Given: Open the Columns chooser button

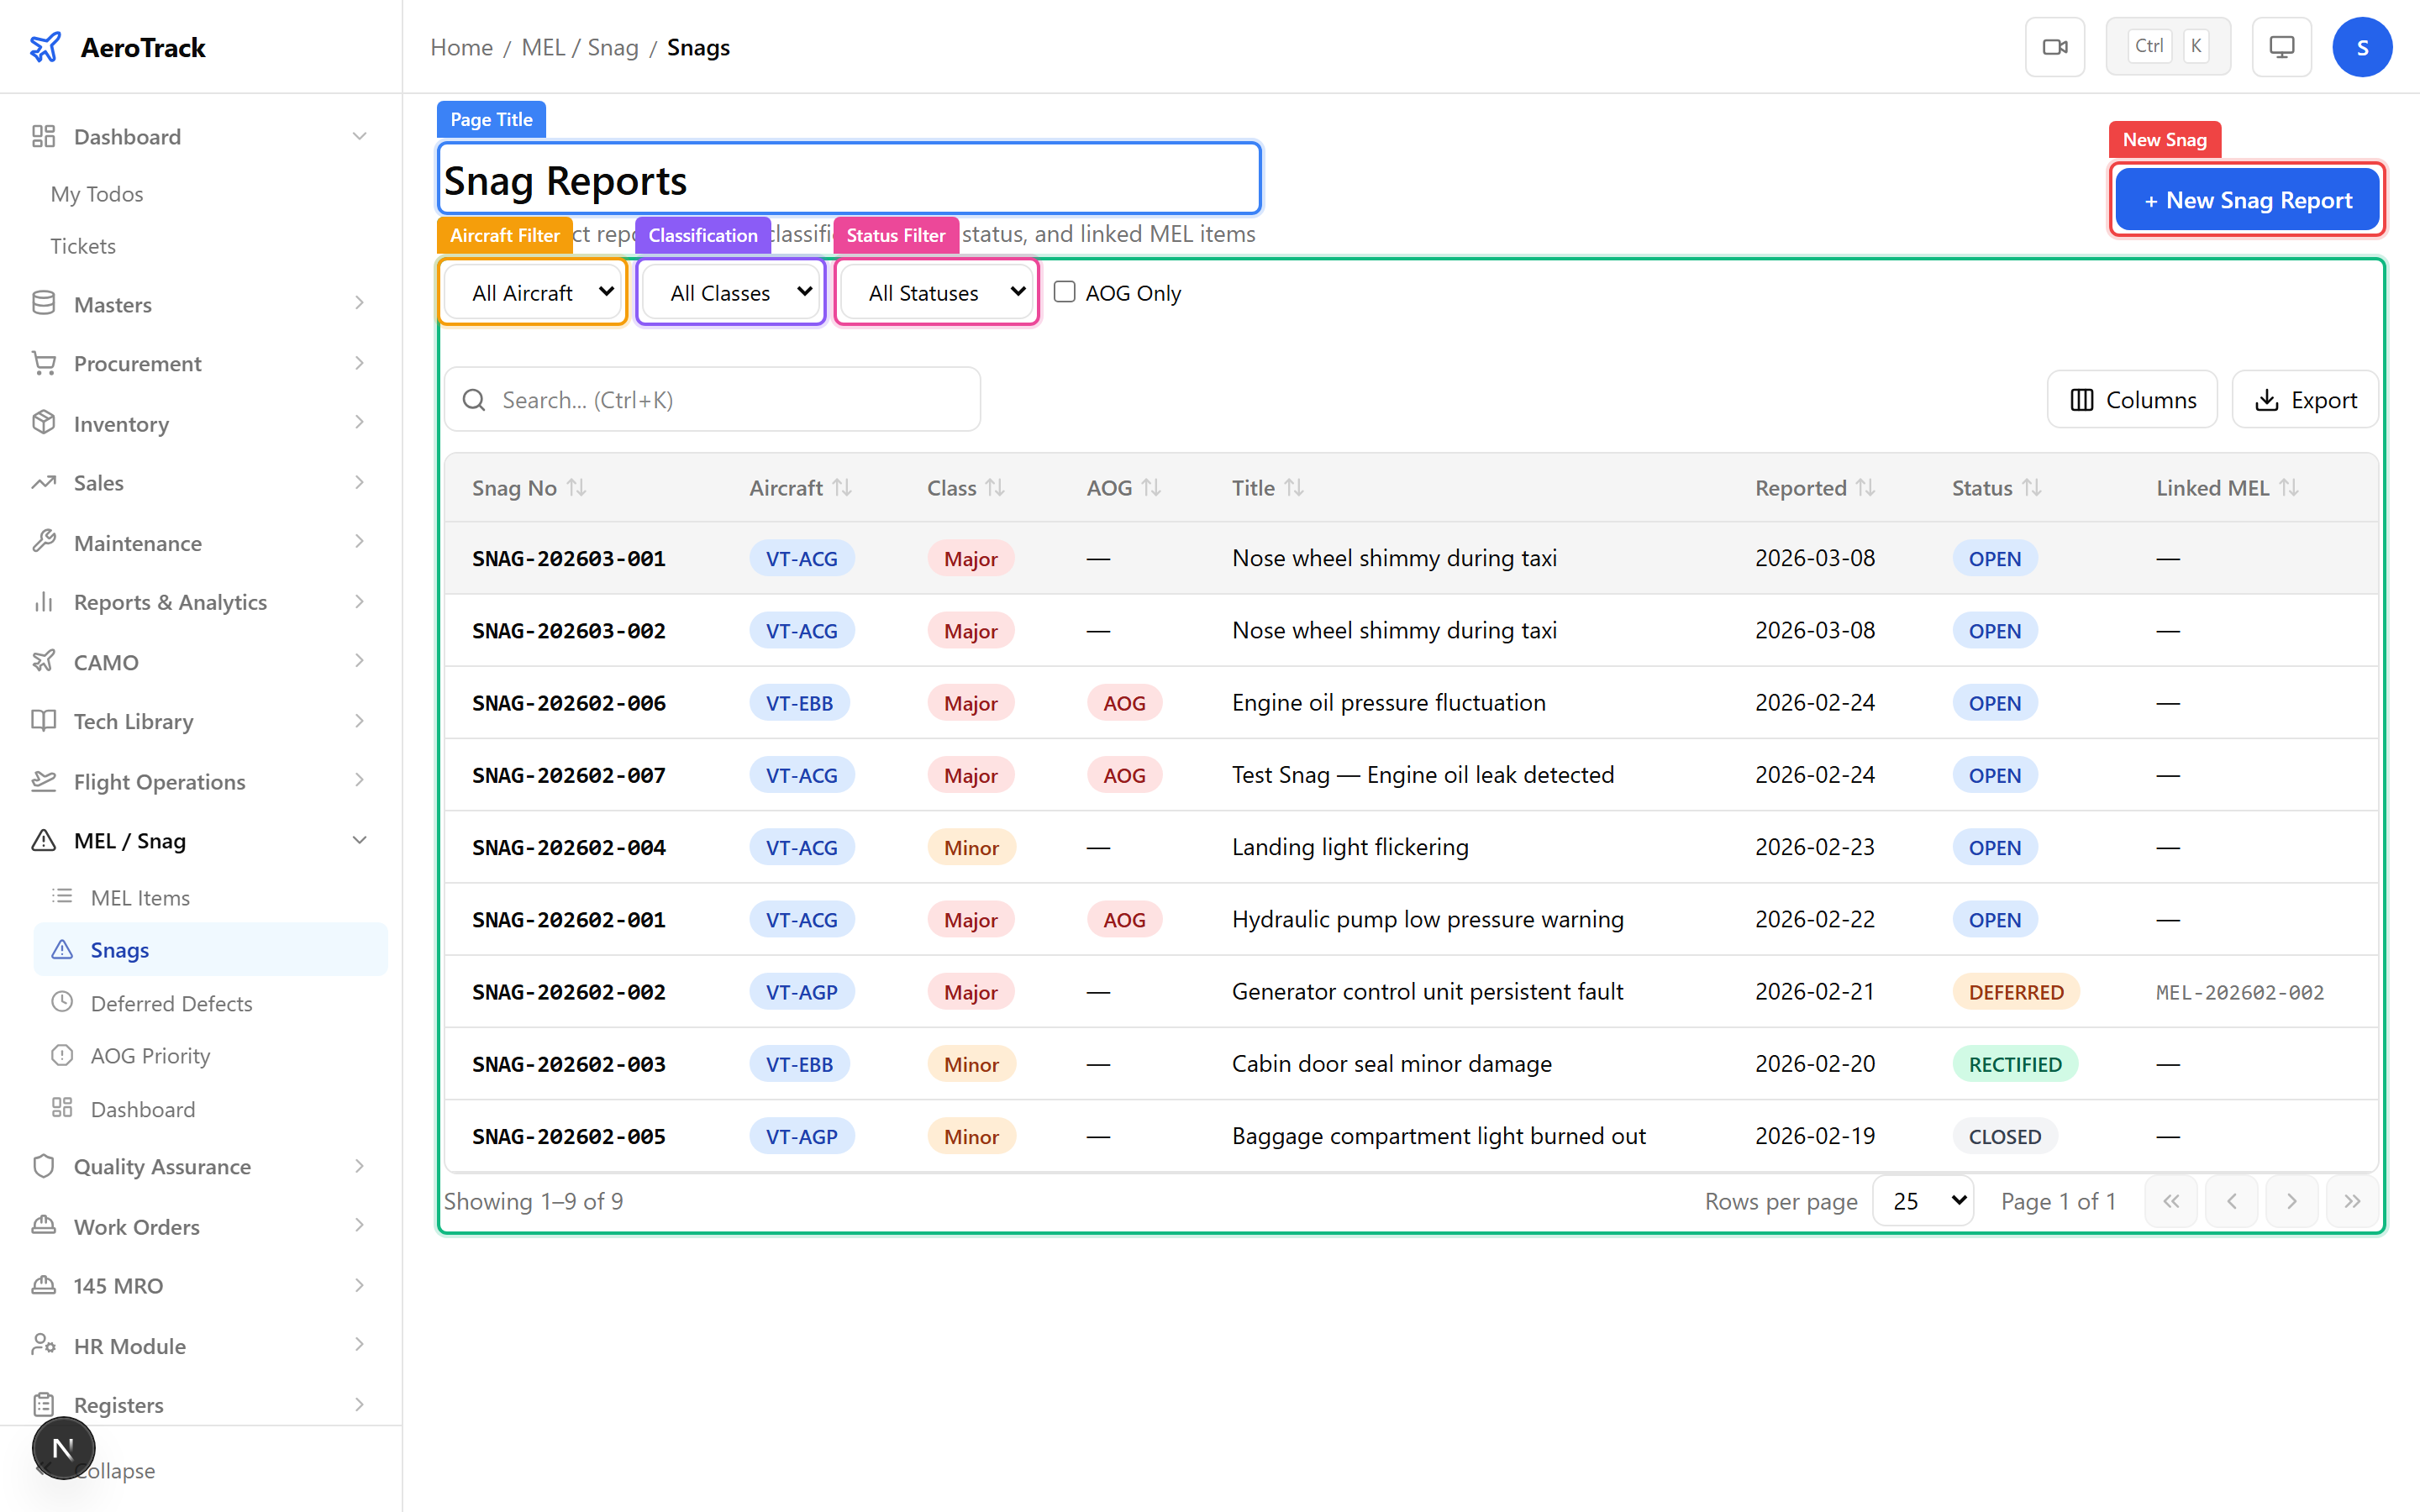Looking at the screenshot, I should pyautogui.click(x=2132, y=400).
